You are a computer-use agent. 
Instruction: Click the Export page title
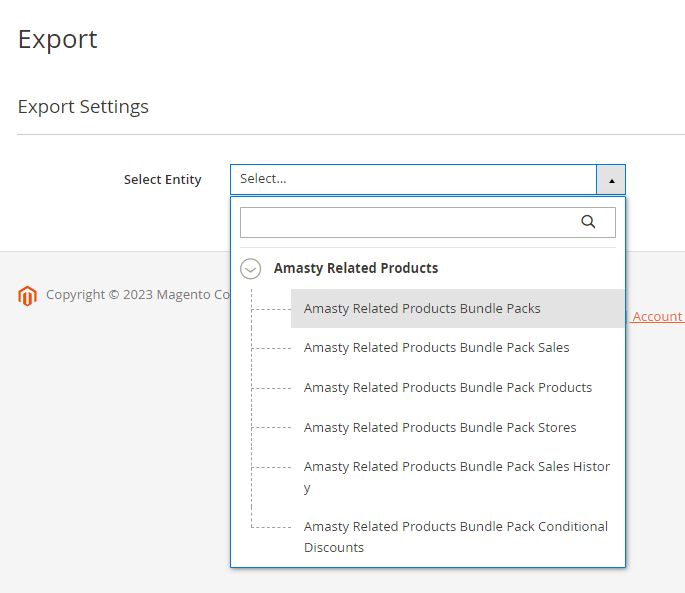(x=57, y=39)
